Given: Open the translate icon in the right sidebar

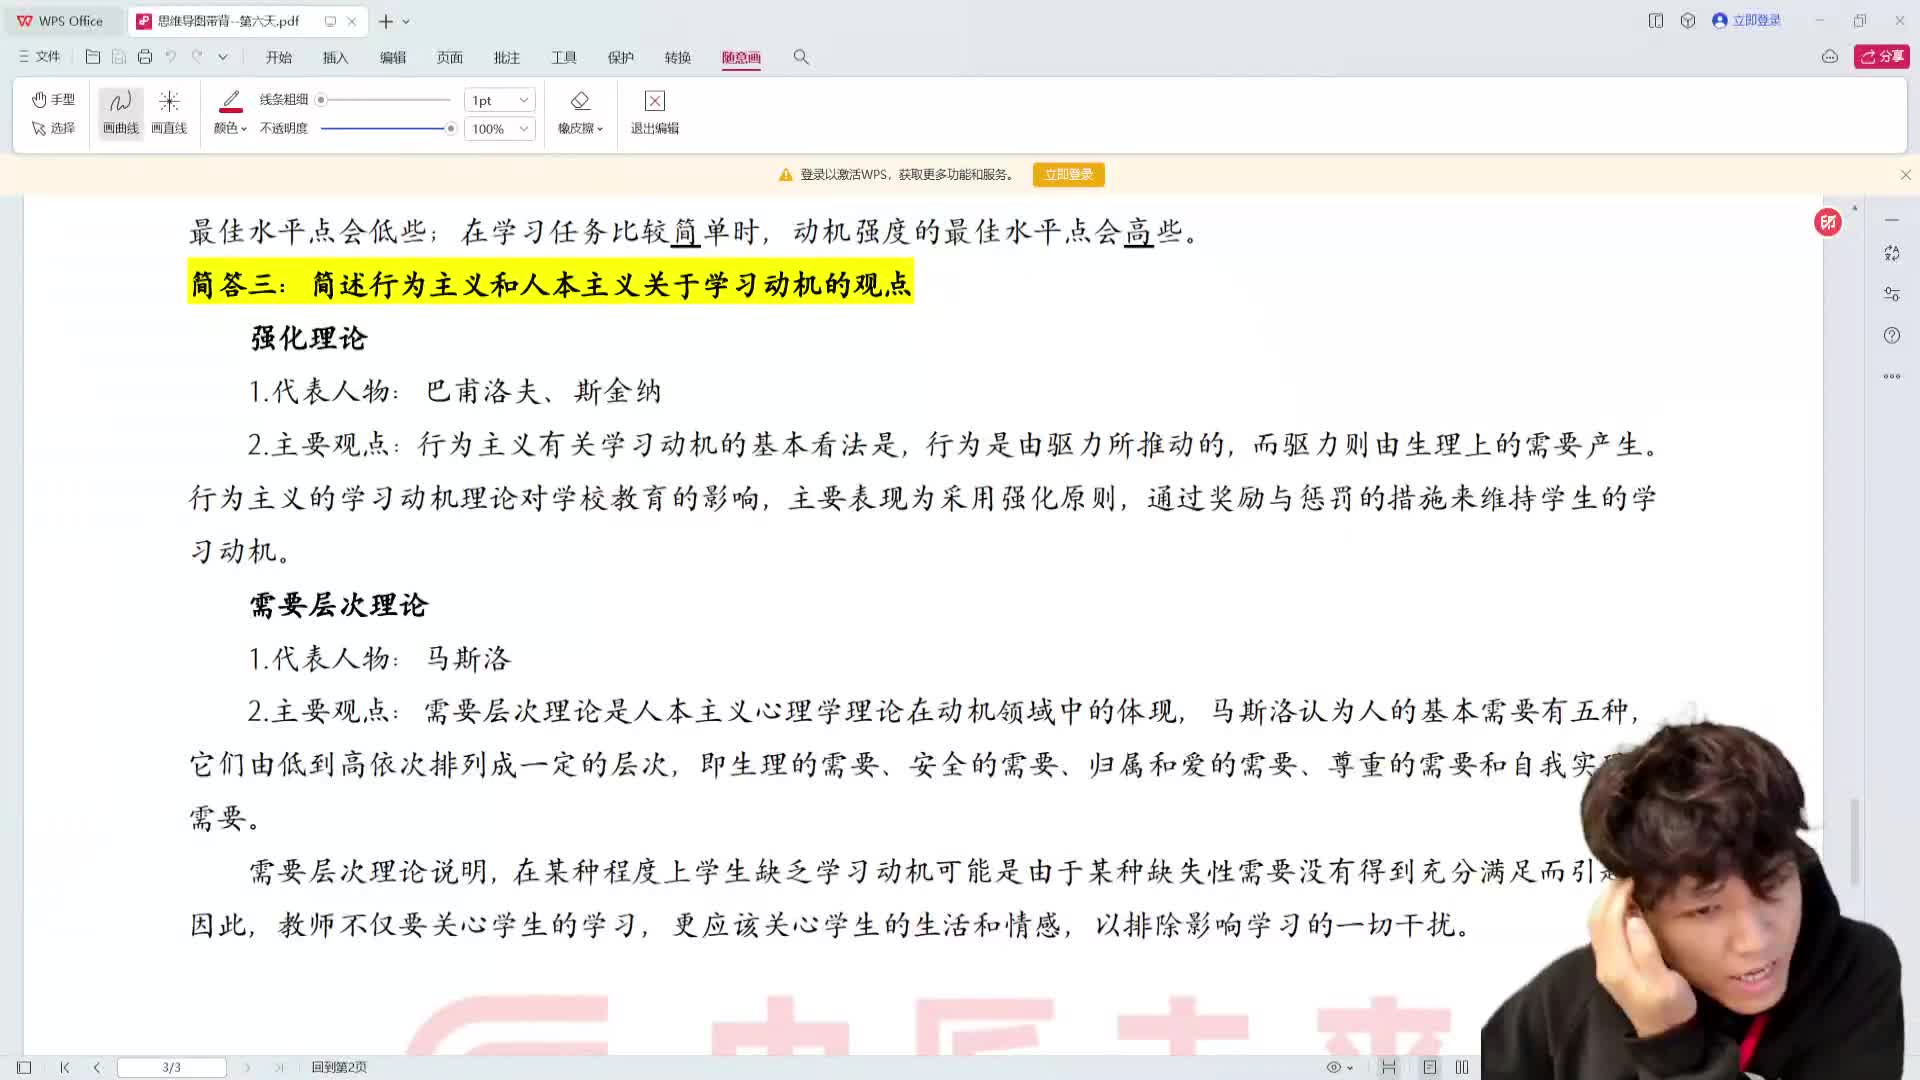Looking at the screenshot, I should tap(1892, 253).
